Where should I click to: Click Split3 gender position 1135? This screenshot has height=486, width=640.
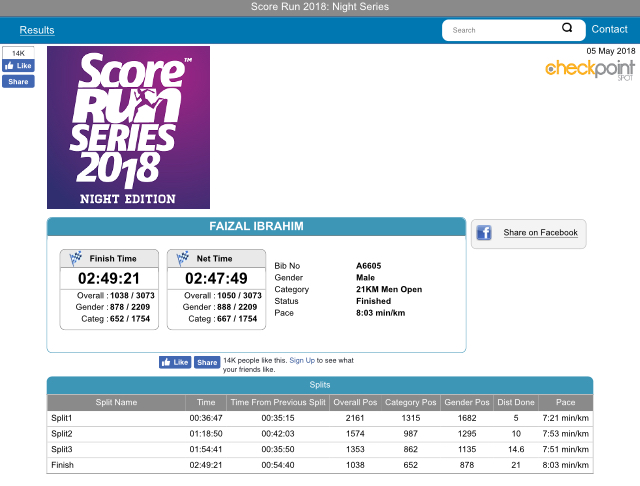pyautogui.click(x=467, y=449)
